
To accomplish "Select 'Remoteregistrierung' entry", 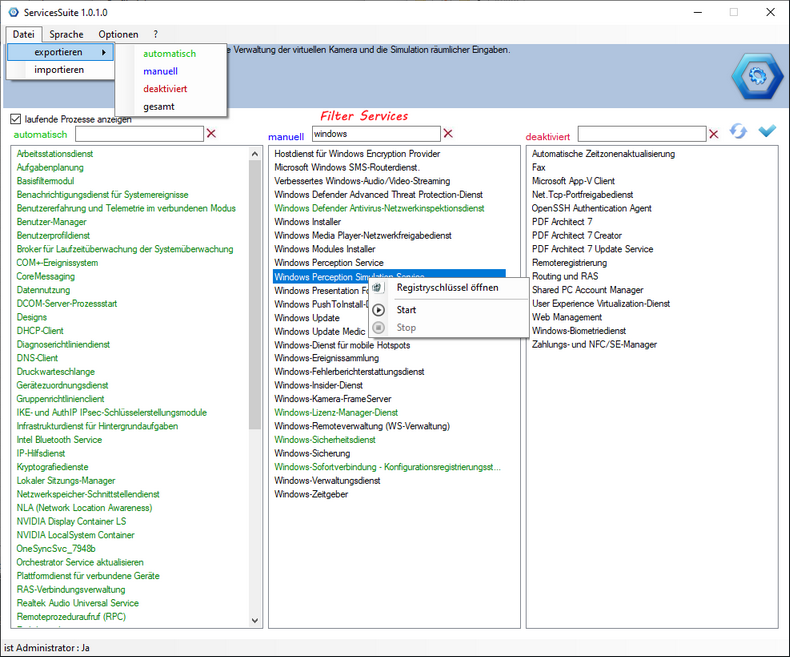I will (569, 262).
